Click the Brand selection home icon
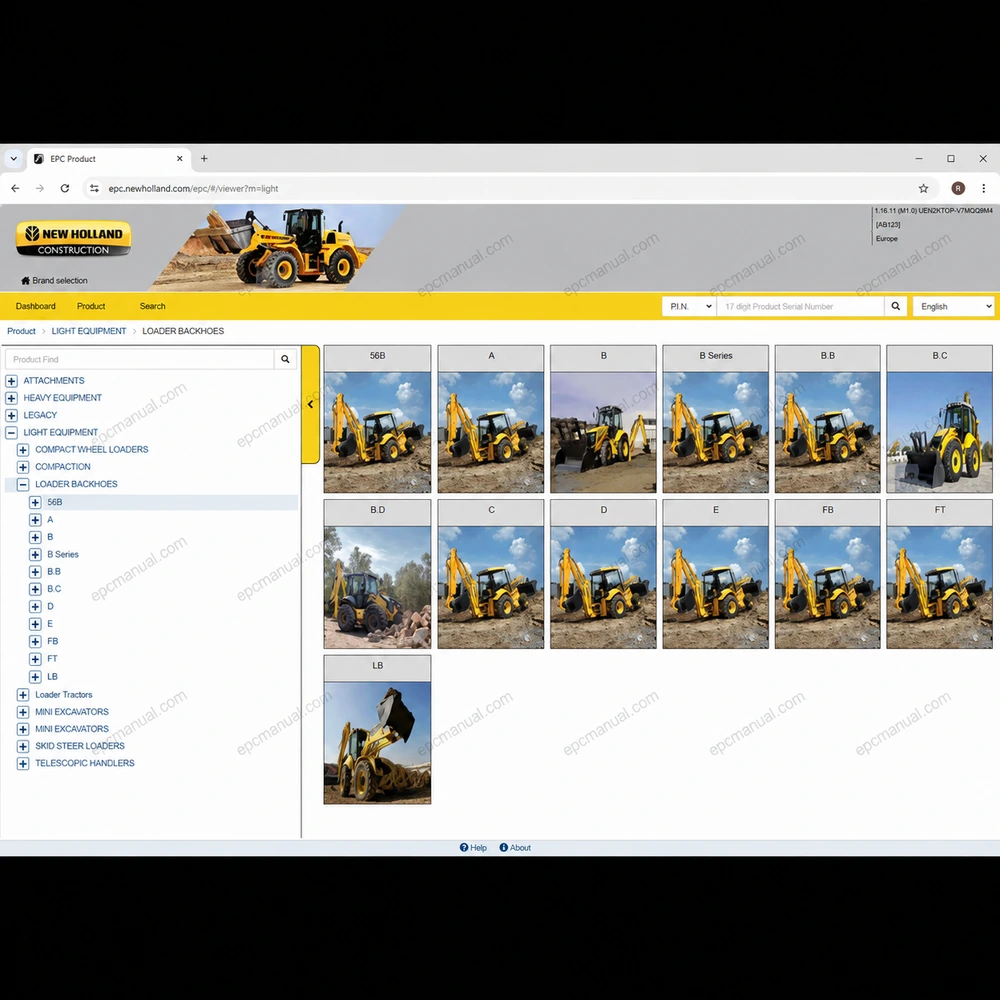This screenshot has width=1000, height=1000. [x=26, y=281]
